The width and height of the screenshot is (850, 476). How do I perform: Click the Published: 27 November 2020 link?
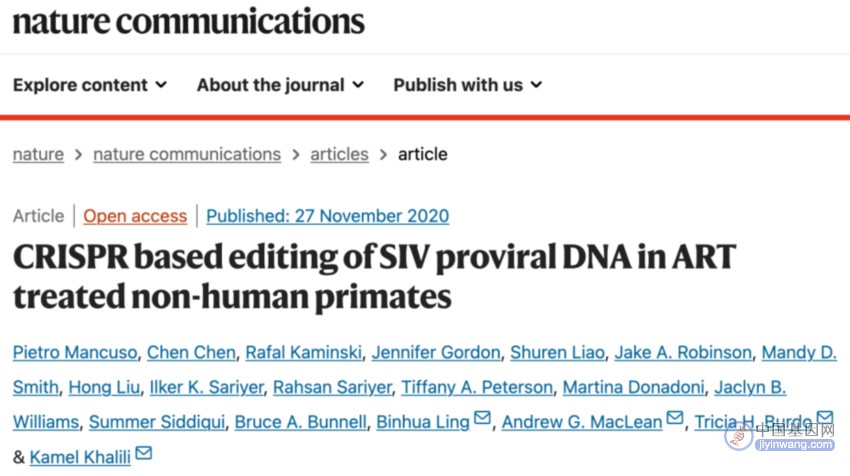pos(327,216)
